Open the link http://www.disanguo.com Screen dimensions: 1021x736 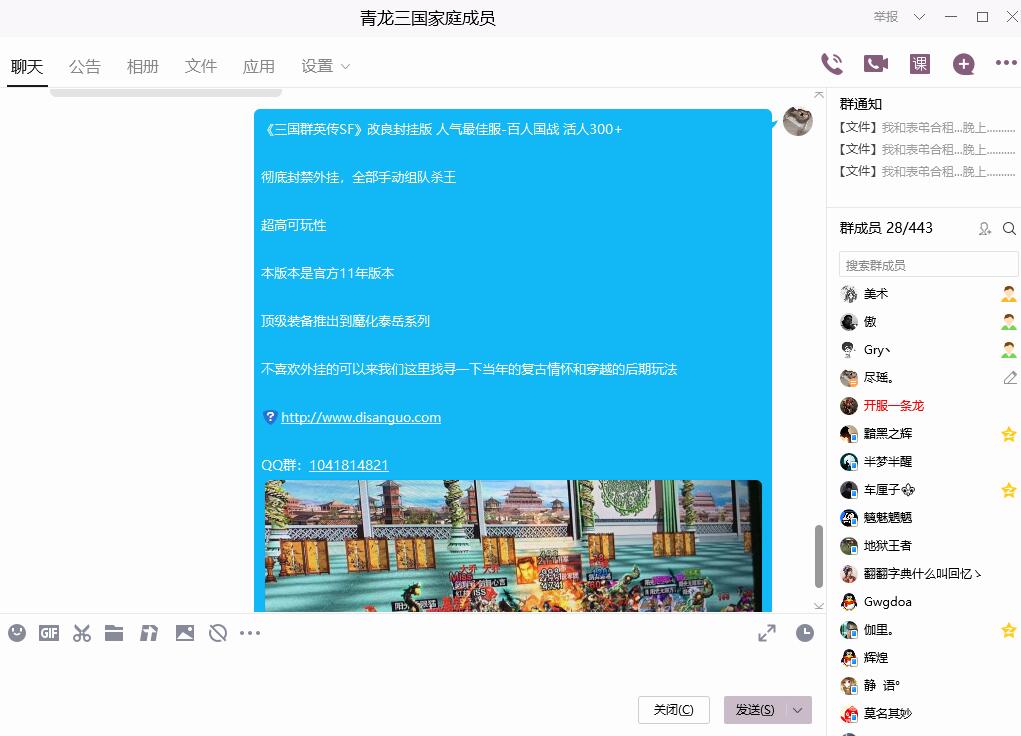tap(361, 417)
